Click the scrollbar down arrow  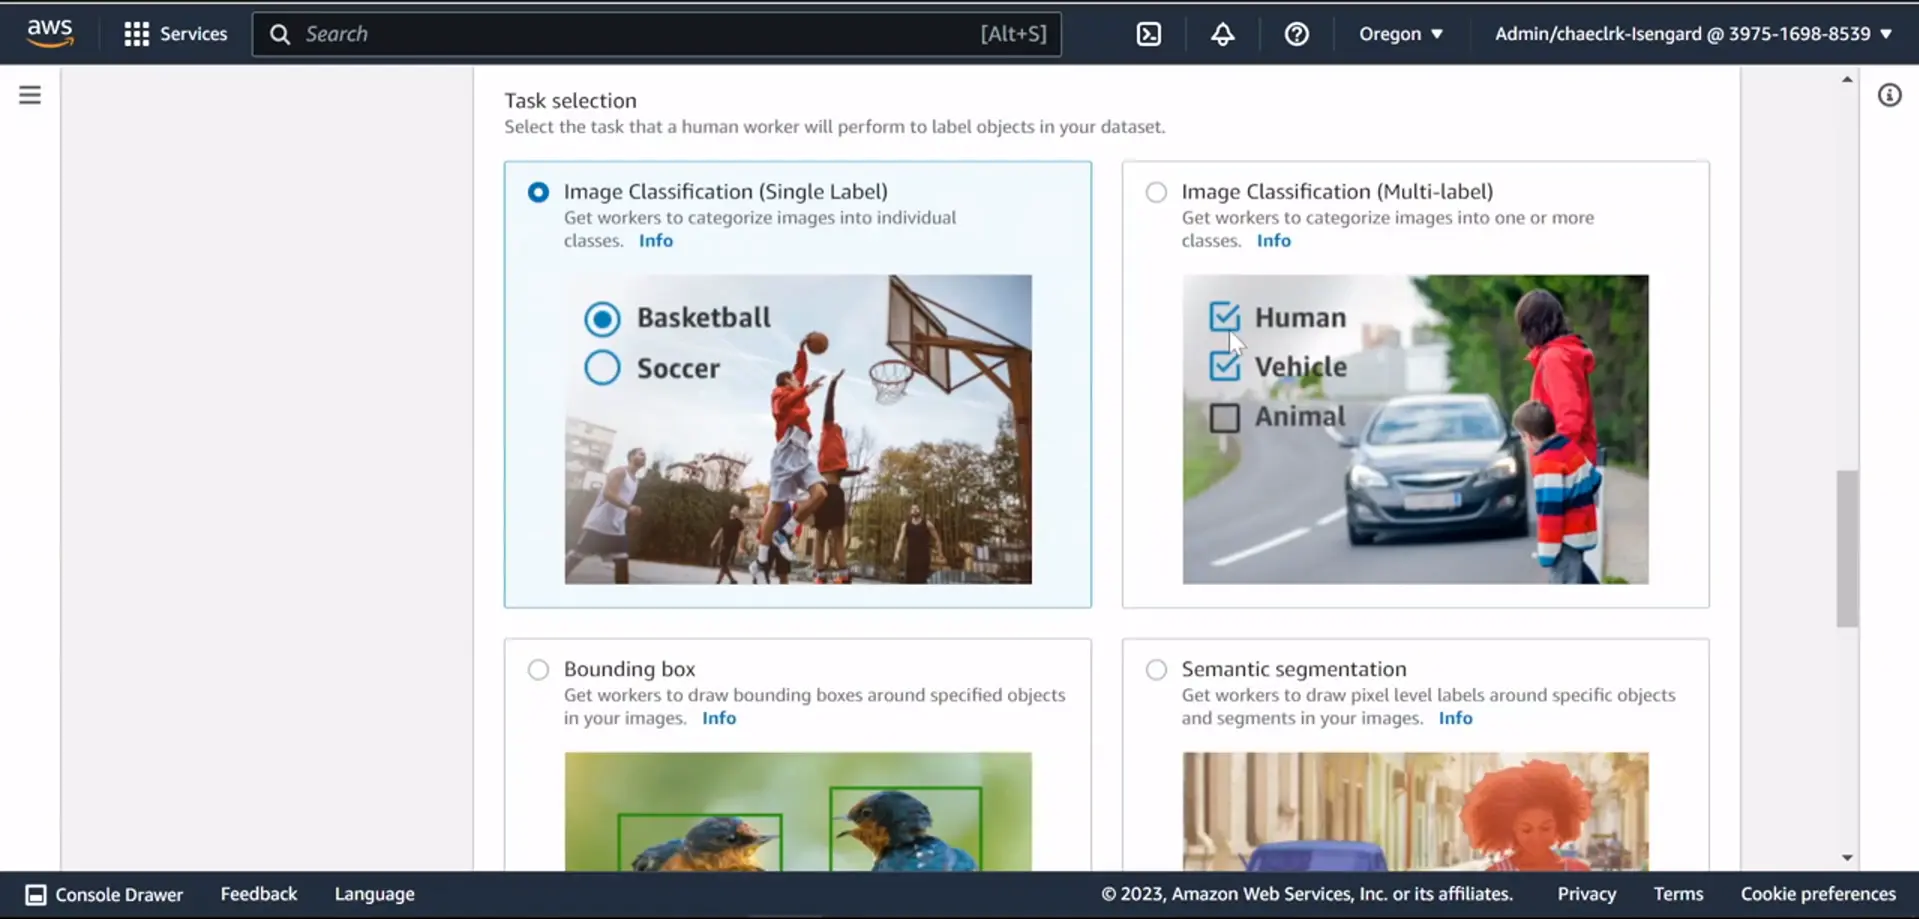coord(1847,857)
